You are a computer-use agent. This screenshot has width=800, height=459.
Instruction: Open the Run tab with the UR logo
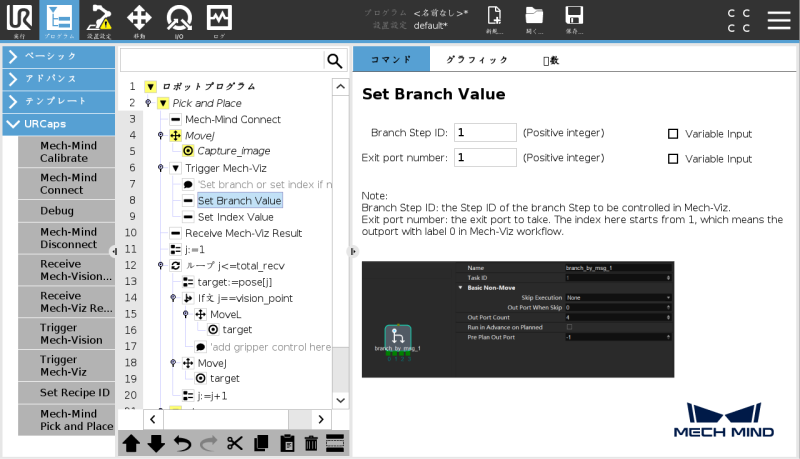tap(19, 20)
